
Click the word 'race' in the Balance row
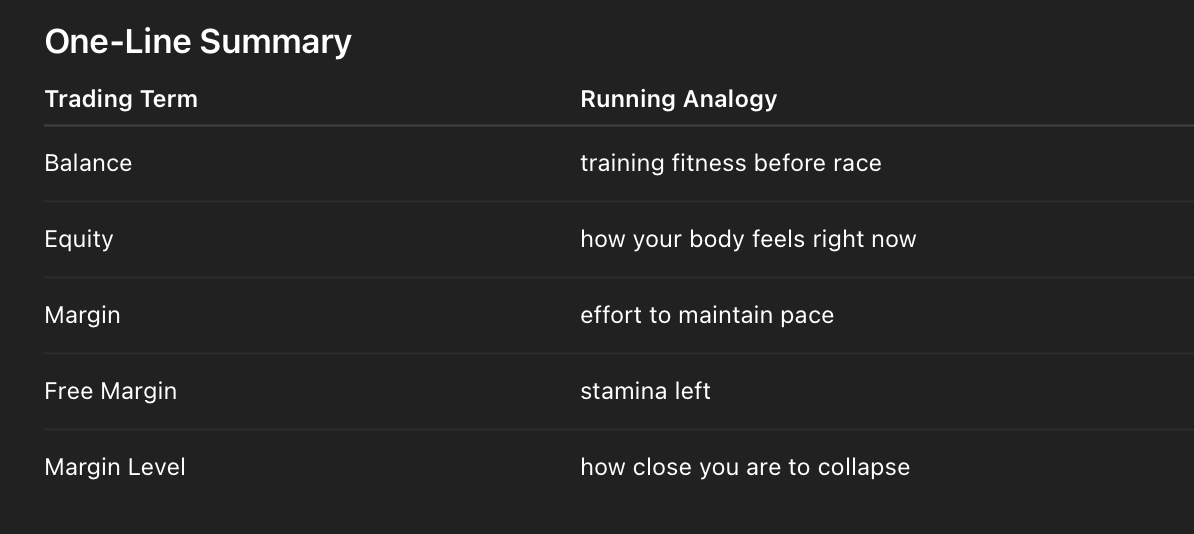pos(859,163)
